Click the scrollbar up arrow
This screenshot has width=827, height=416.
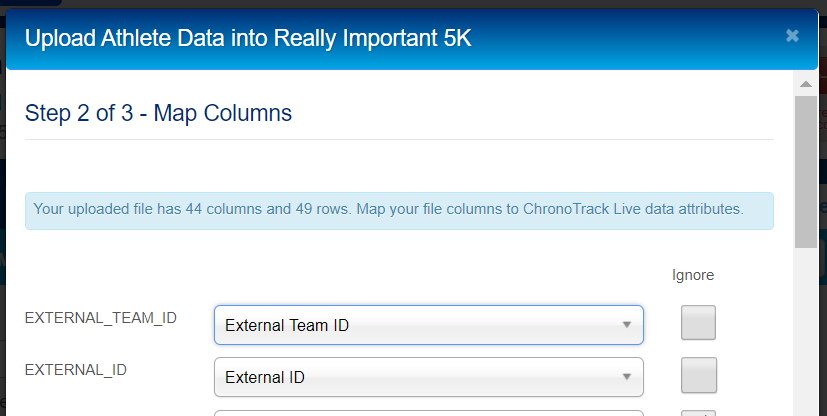pos(805,84)
